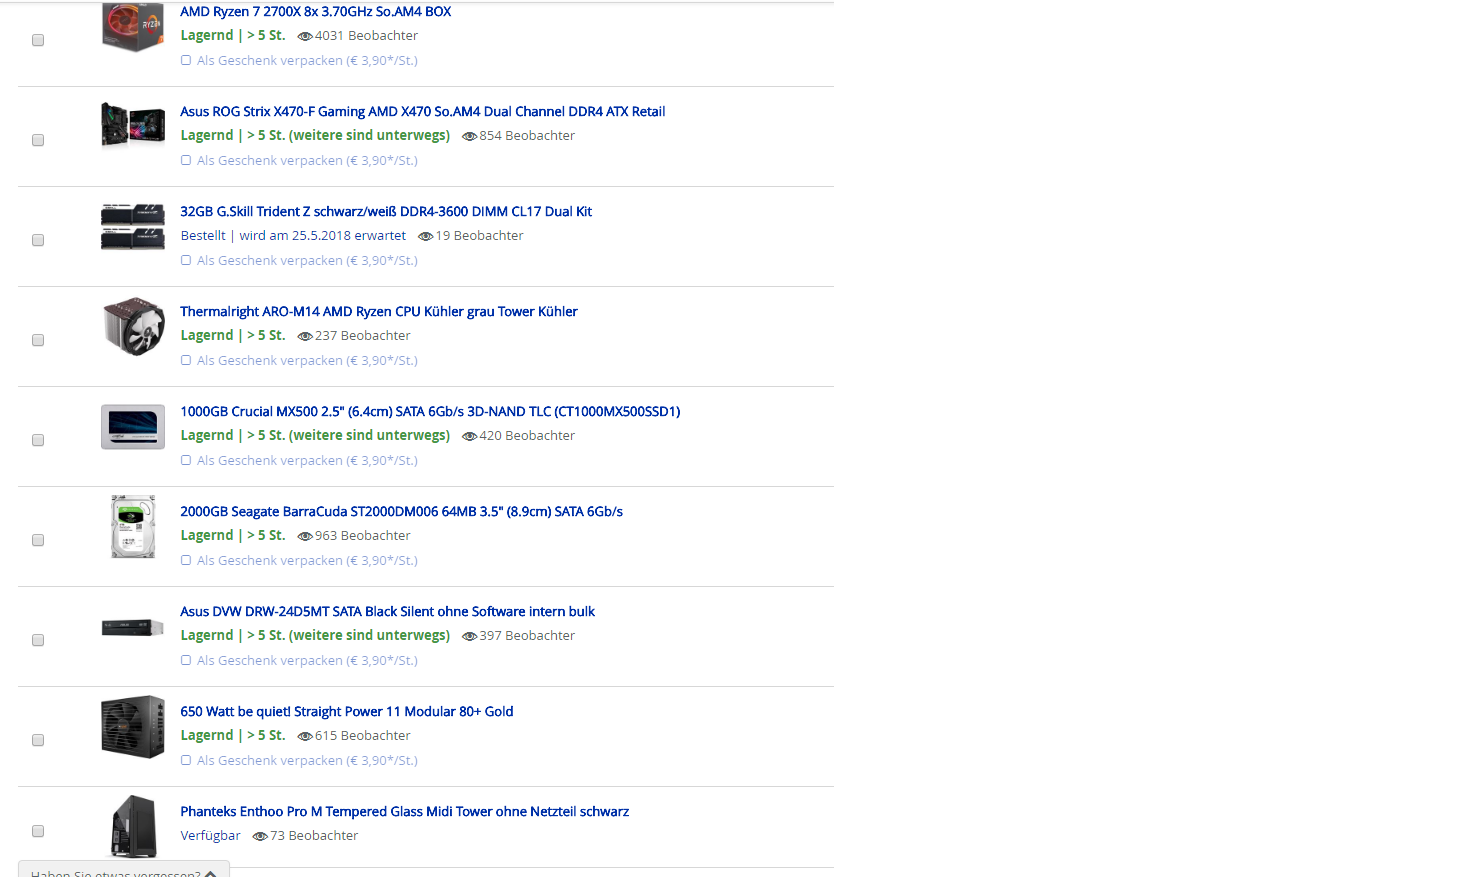Click the eye icon beside 19 Beobachter

click(425, 236)
